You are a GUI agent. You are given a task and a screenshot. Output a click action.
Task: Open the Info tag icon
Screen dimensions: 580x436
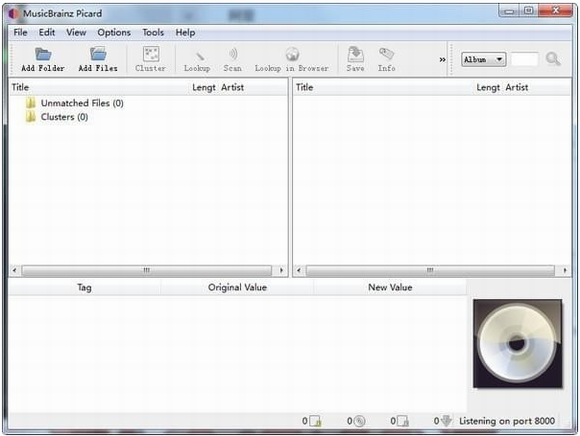[387, 54]
